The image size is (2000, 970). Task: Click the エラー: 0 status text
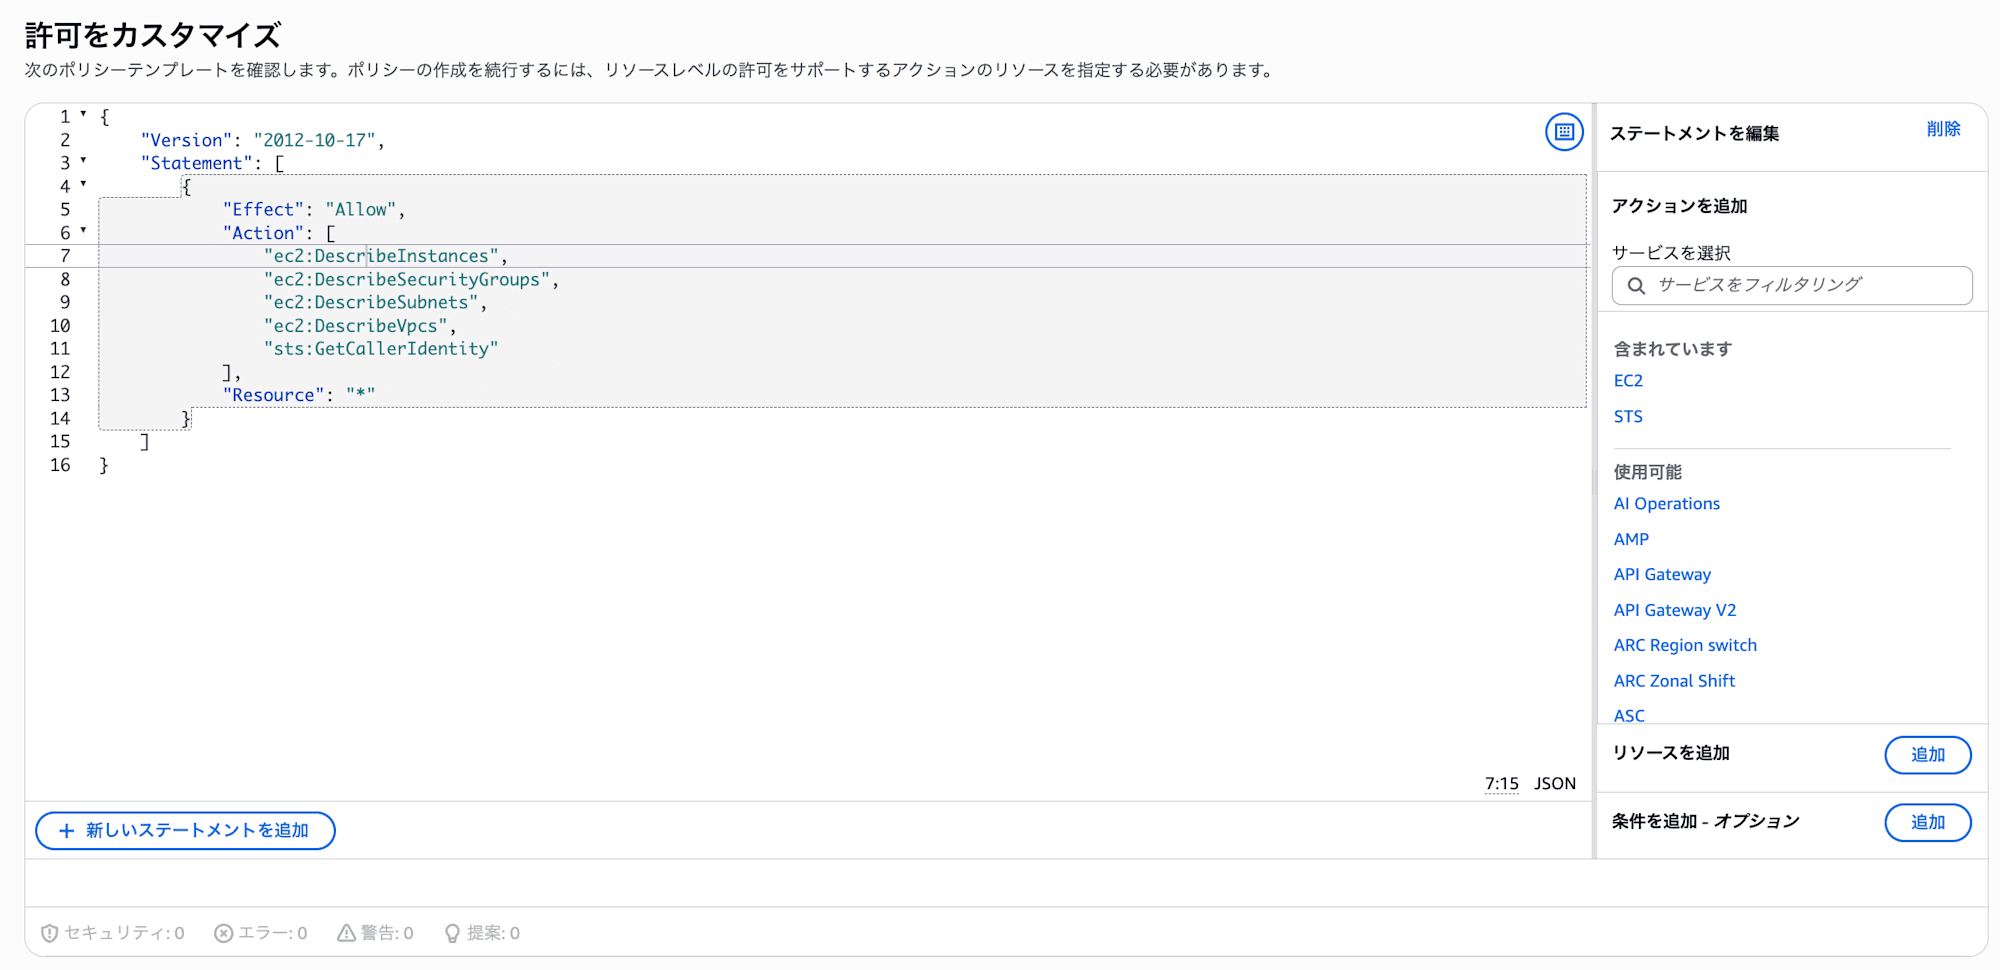pos(272,933)
